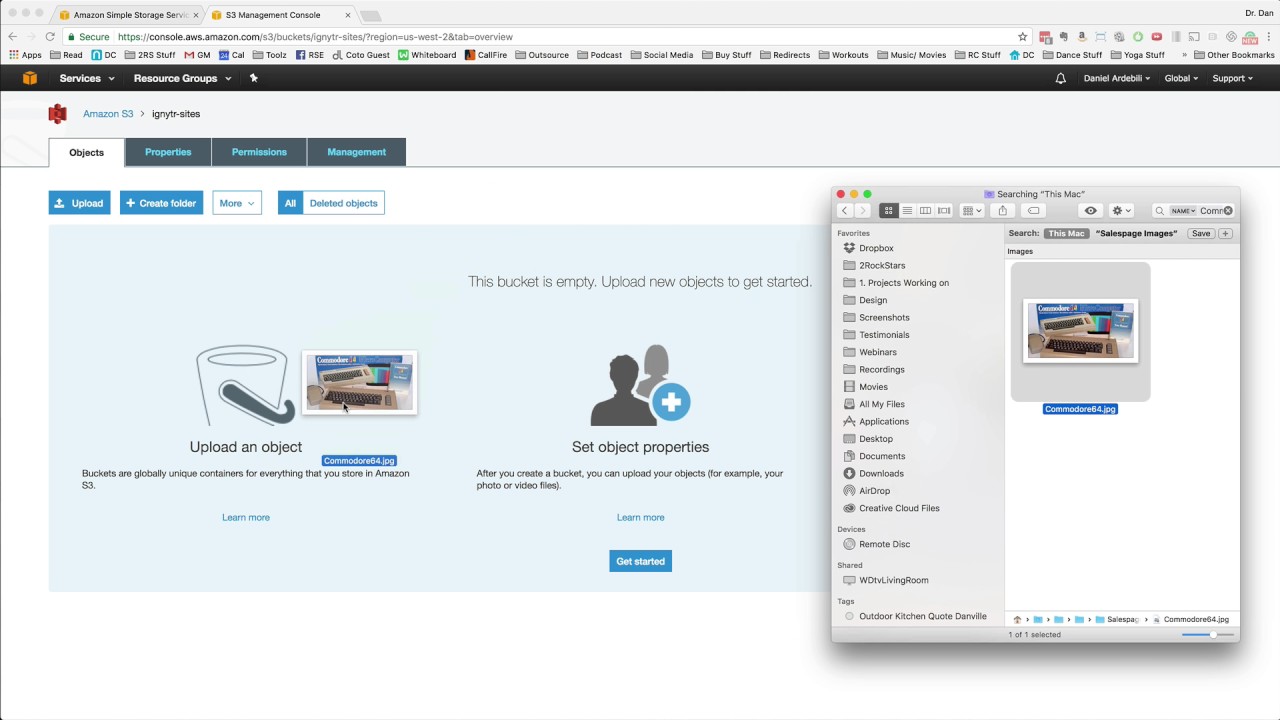The width and height of the screenshot is (1280, 720).
Task: Set search scope to This Mac
Action: point(1066,234)
